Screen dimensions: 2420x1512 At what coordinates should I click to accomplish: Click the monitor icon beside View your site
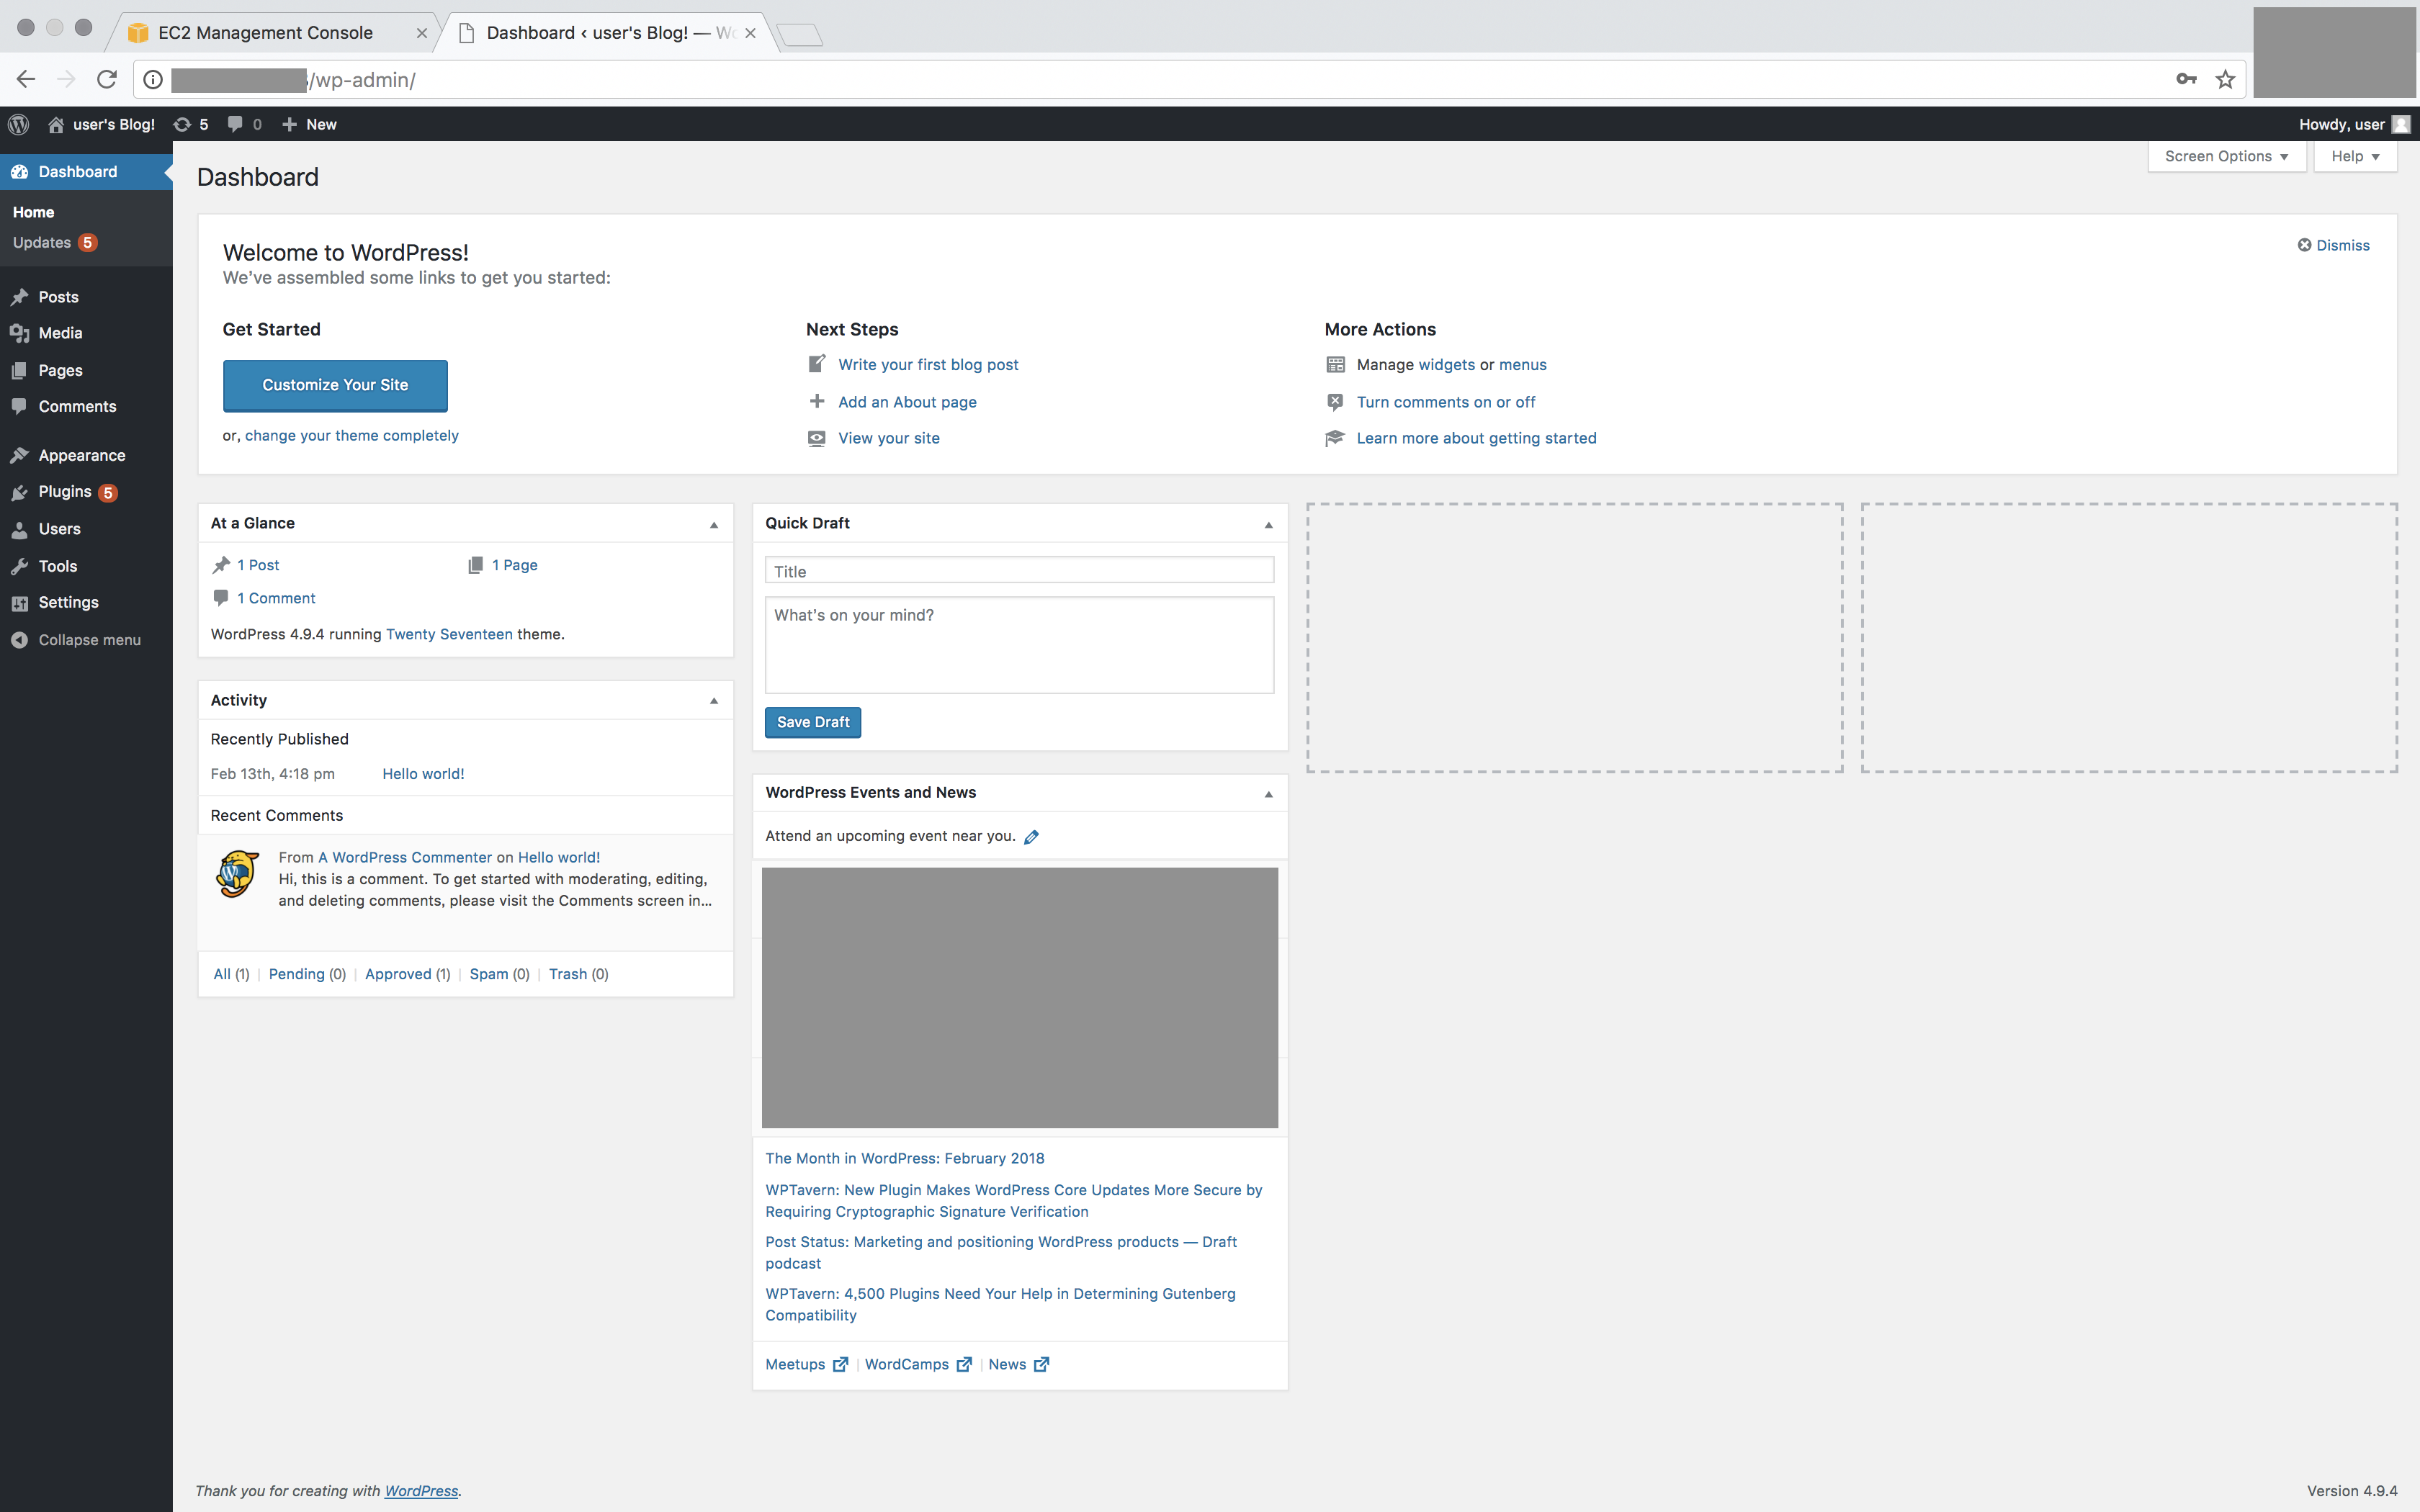pos(817,438)
